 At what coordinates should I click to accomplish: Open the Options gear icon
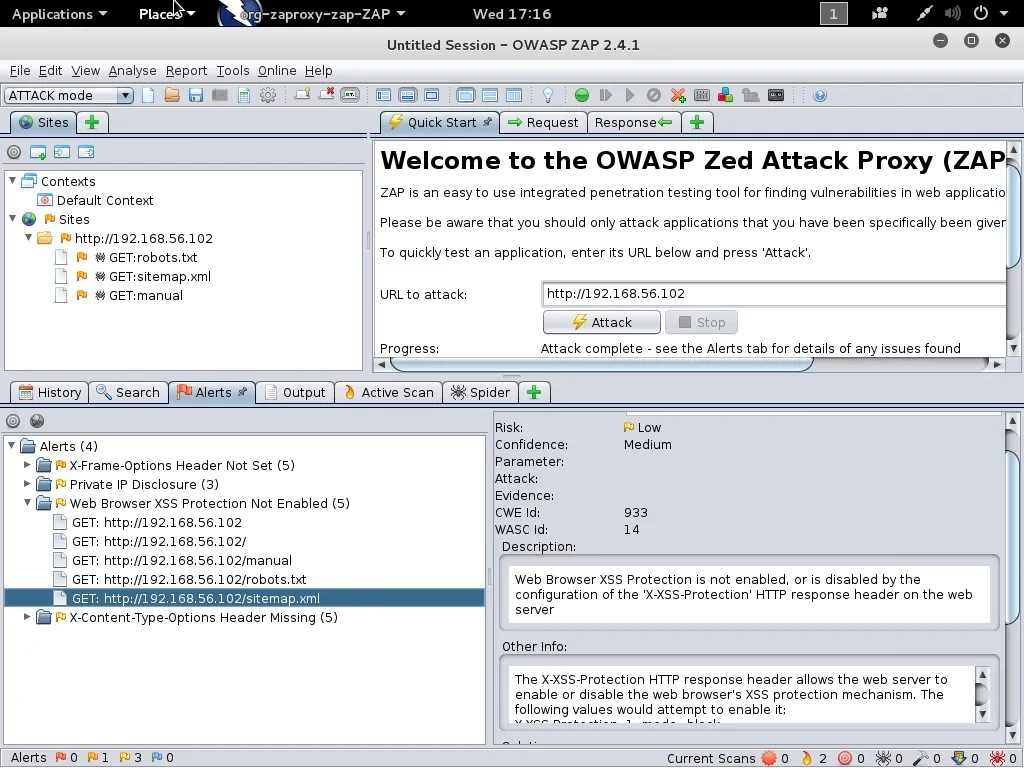click(268, 95)
